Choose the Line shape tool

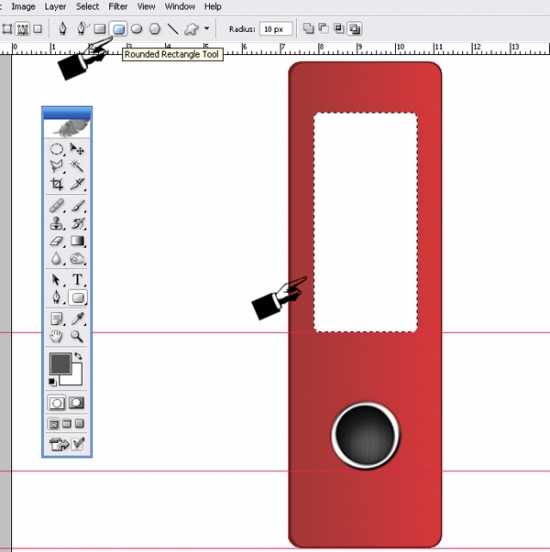(173, 29)
